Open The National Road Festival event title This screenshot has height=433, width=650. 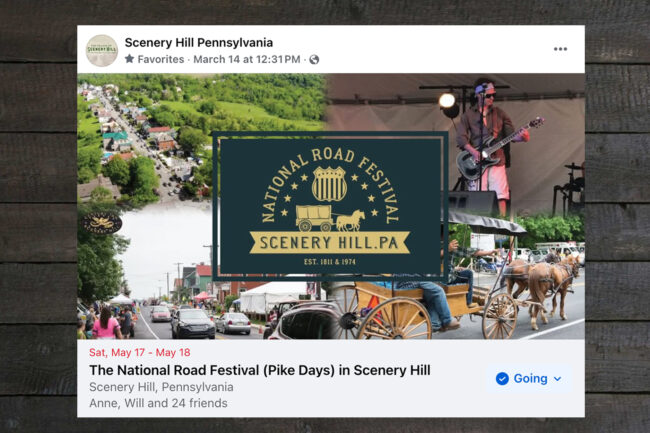tap(260, 370)
